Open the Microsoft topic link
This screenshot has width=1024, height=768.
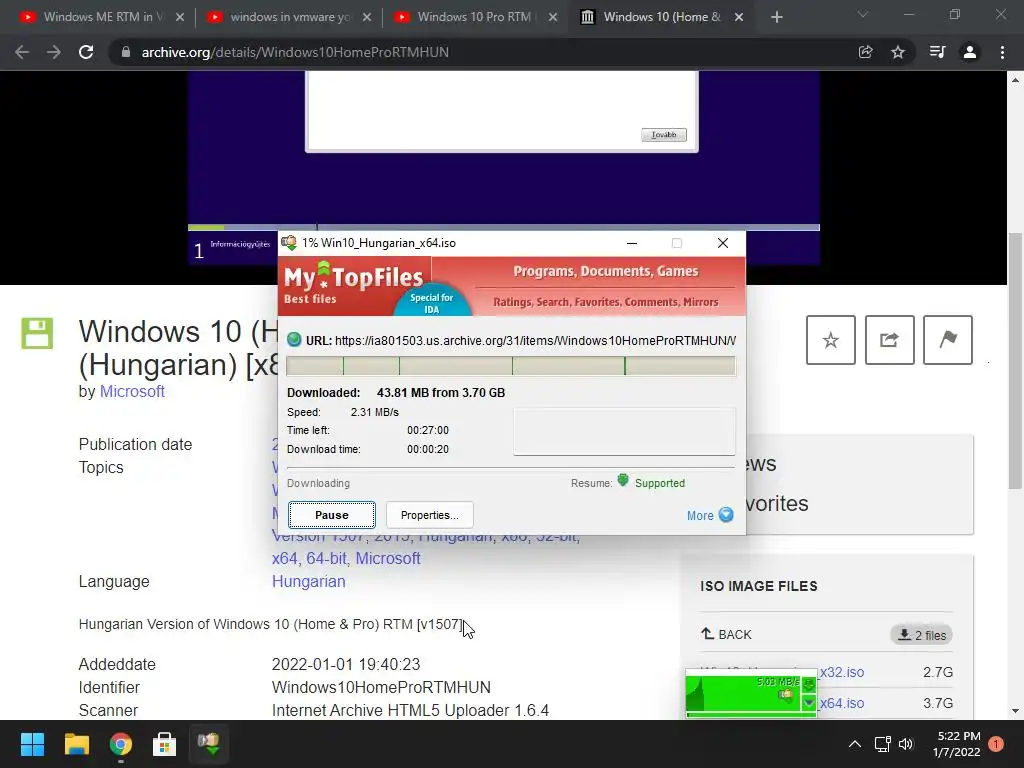click(x=388, y=558)
